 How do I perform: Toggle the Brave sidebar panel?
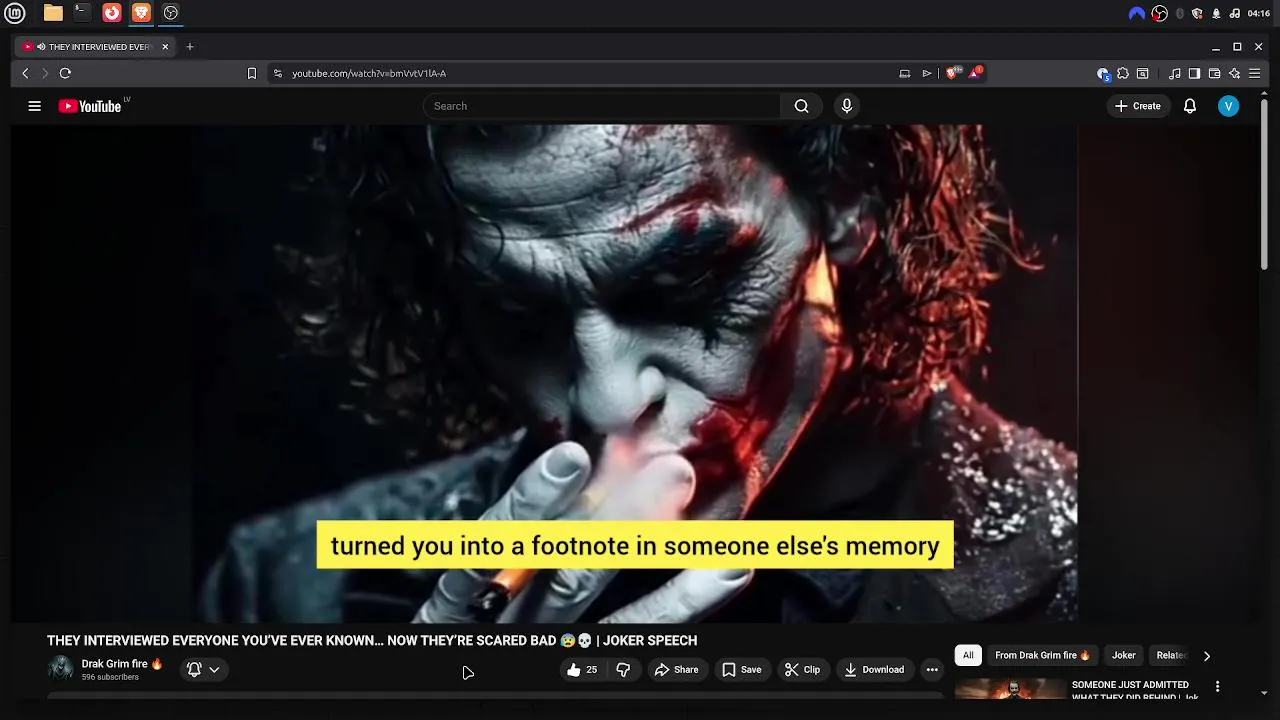pos(1194,73)
